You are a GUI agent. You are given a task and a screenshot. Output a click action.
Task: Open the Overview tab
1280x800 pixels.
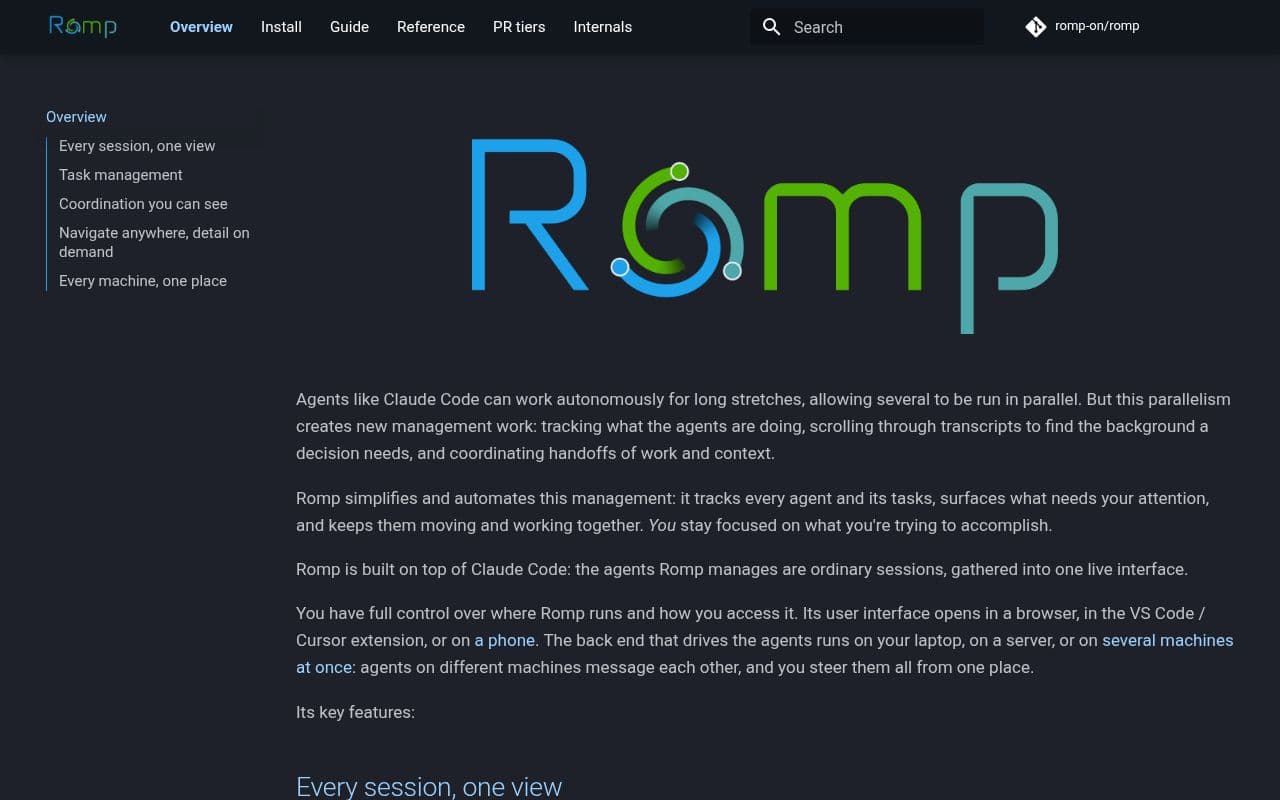[201, 27]
